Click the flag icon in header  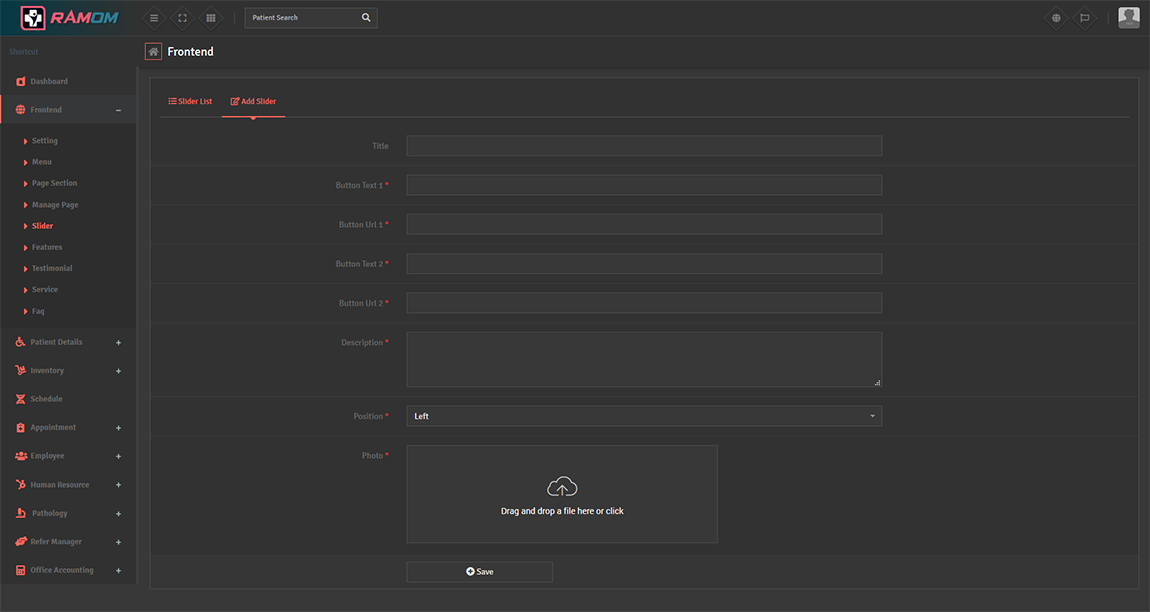(x=1085, y=18)
